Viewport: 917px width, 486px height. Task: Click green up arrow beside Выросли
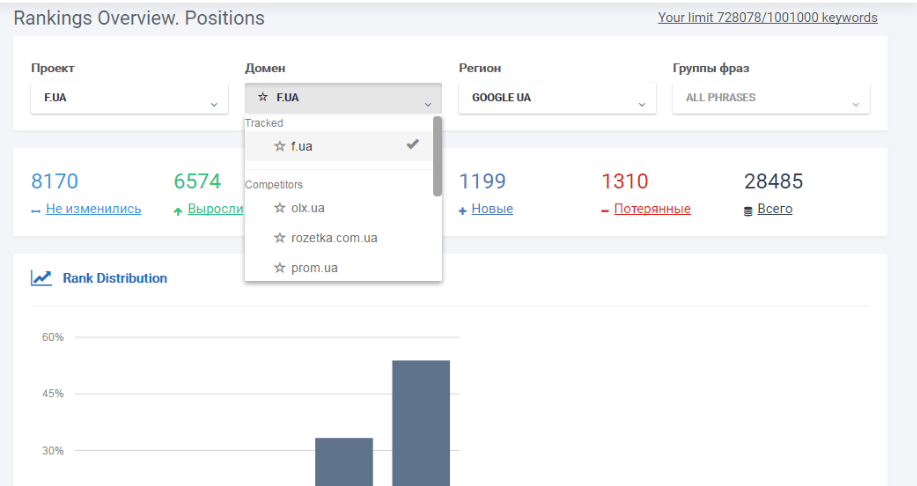click(x=178, y=211)
